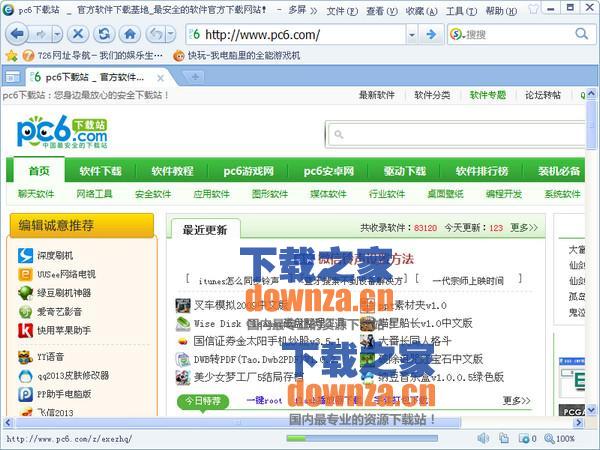Click the 软件专题 link
This screenshot has height=450, width=600.
tap(488, 95)
